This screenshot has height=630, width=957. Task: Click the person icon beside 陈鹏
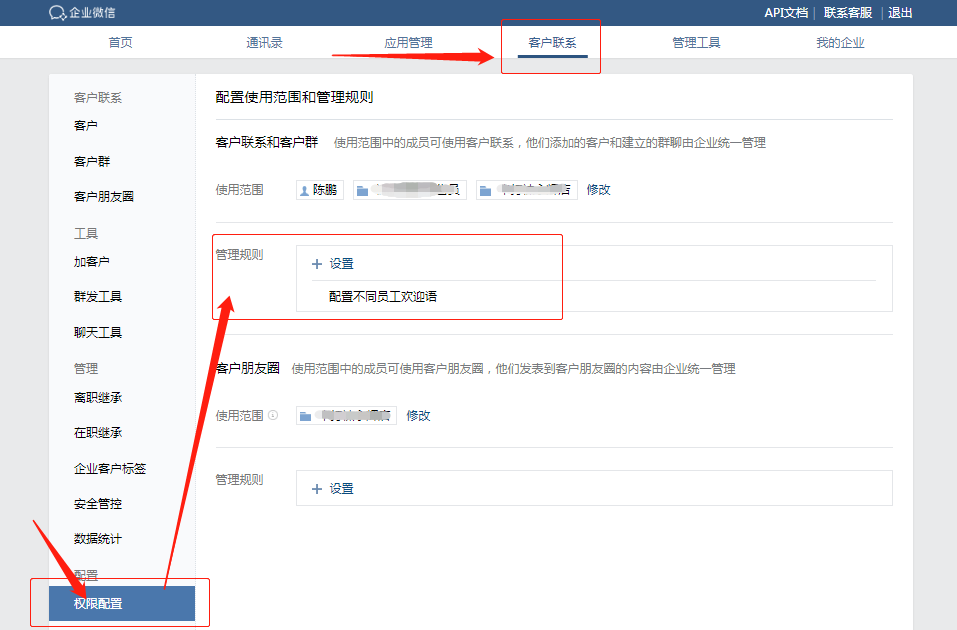tap(304, 191)
